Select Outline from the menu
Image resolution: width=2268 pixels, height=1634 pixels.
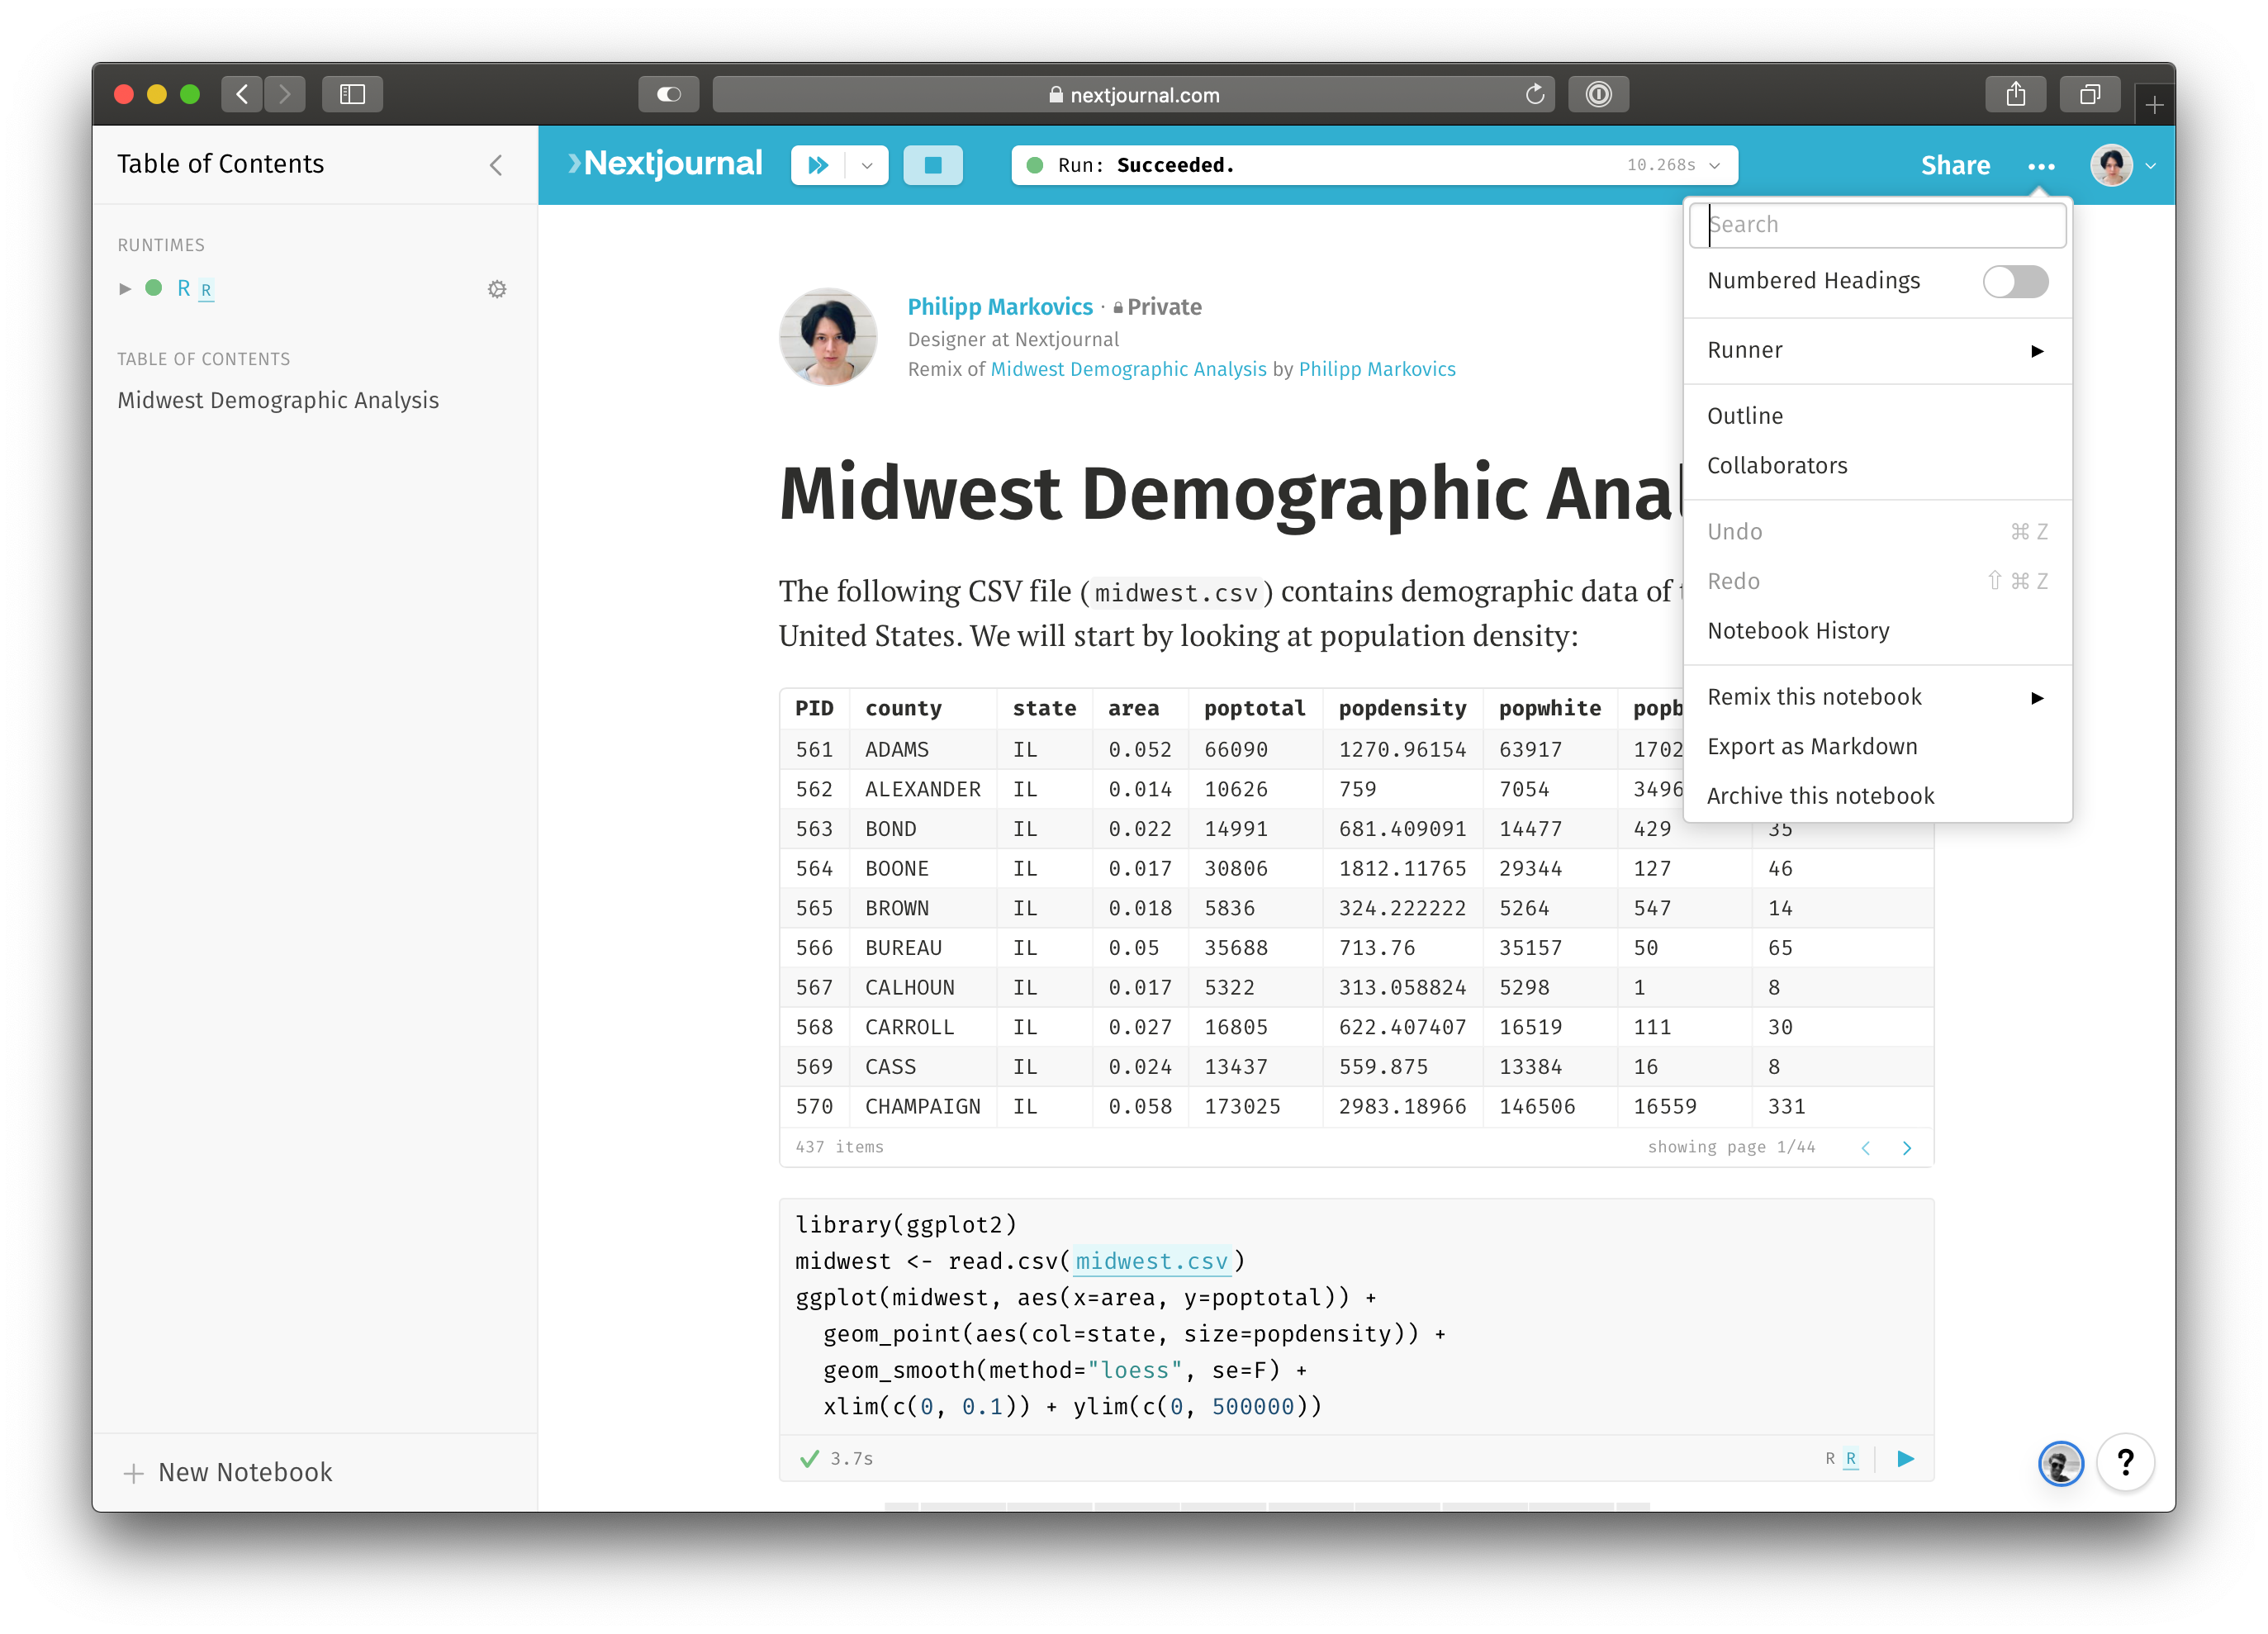point(1877,416)
